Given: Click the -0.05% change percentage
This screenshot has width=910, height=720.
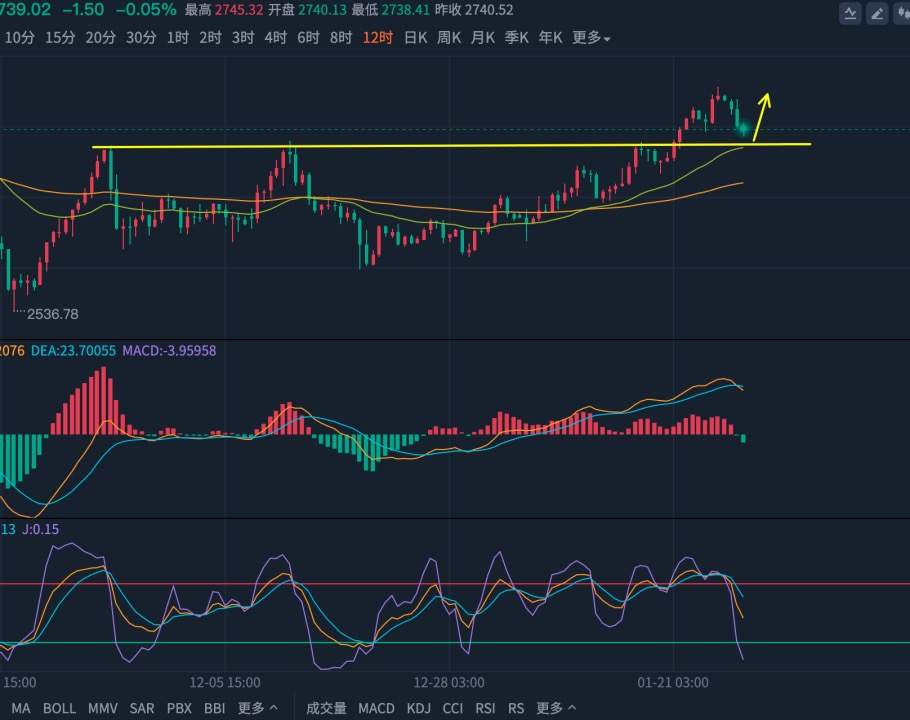Looking at the screenshot, I should pyautogui.click(x=146, y=10).
